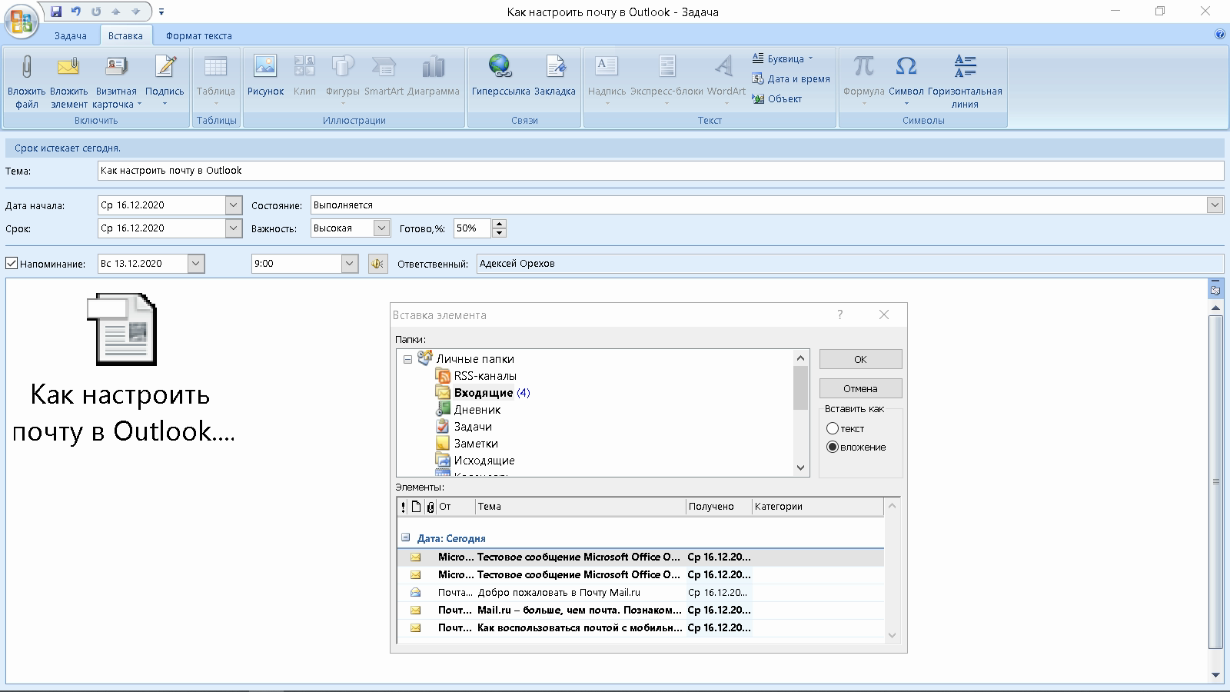Click the Attach File paperclip icon
The image size is (1230, 692).
coord(27,68)
